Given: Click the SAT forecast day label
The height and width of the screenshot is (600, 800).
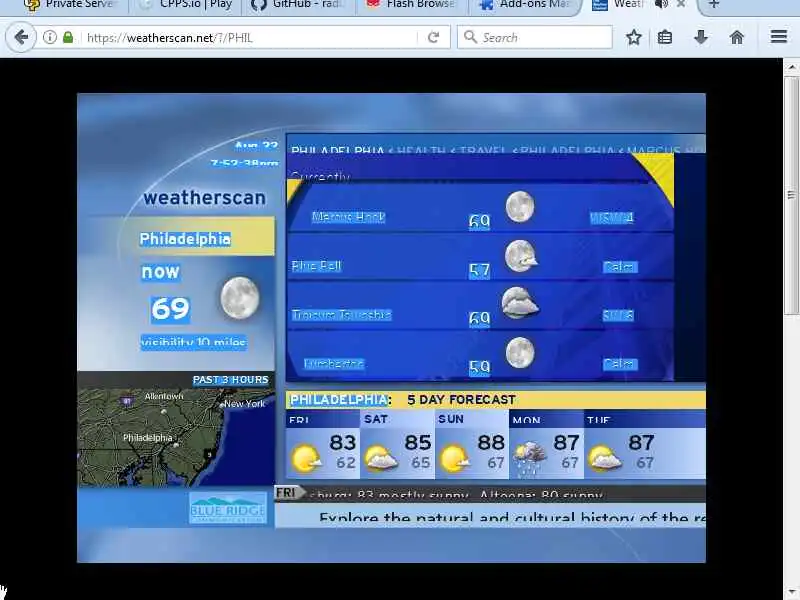Looking at the screenshot, I should click(x=376, y=419).
